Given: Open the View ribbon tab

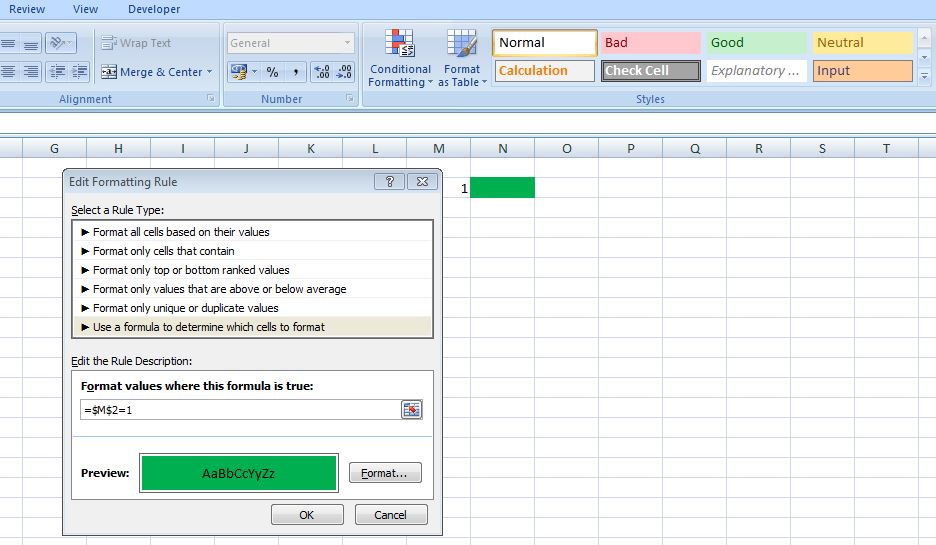Looking at the screenshot, I should tap(86, 9).
